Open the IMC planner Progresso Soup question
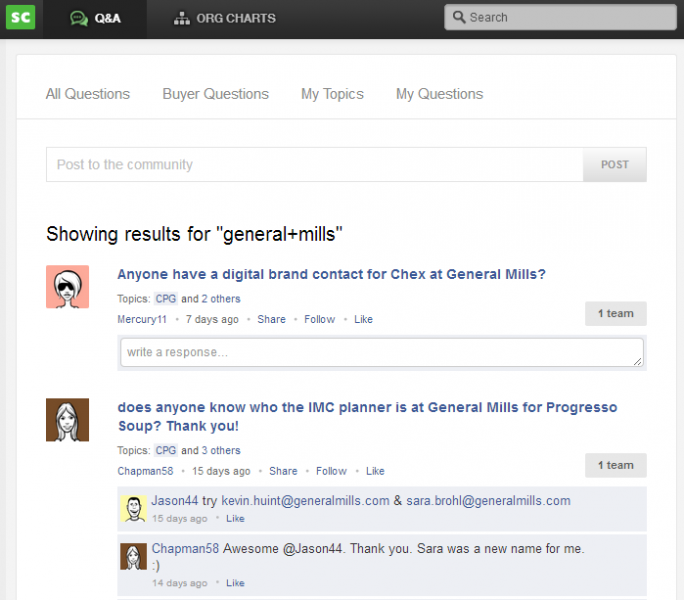This screenshot has height=600, width=684. tap(367, 416)
